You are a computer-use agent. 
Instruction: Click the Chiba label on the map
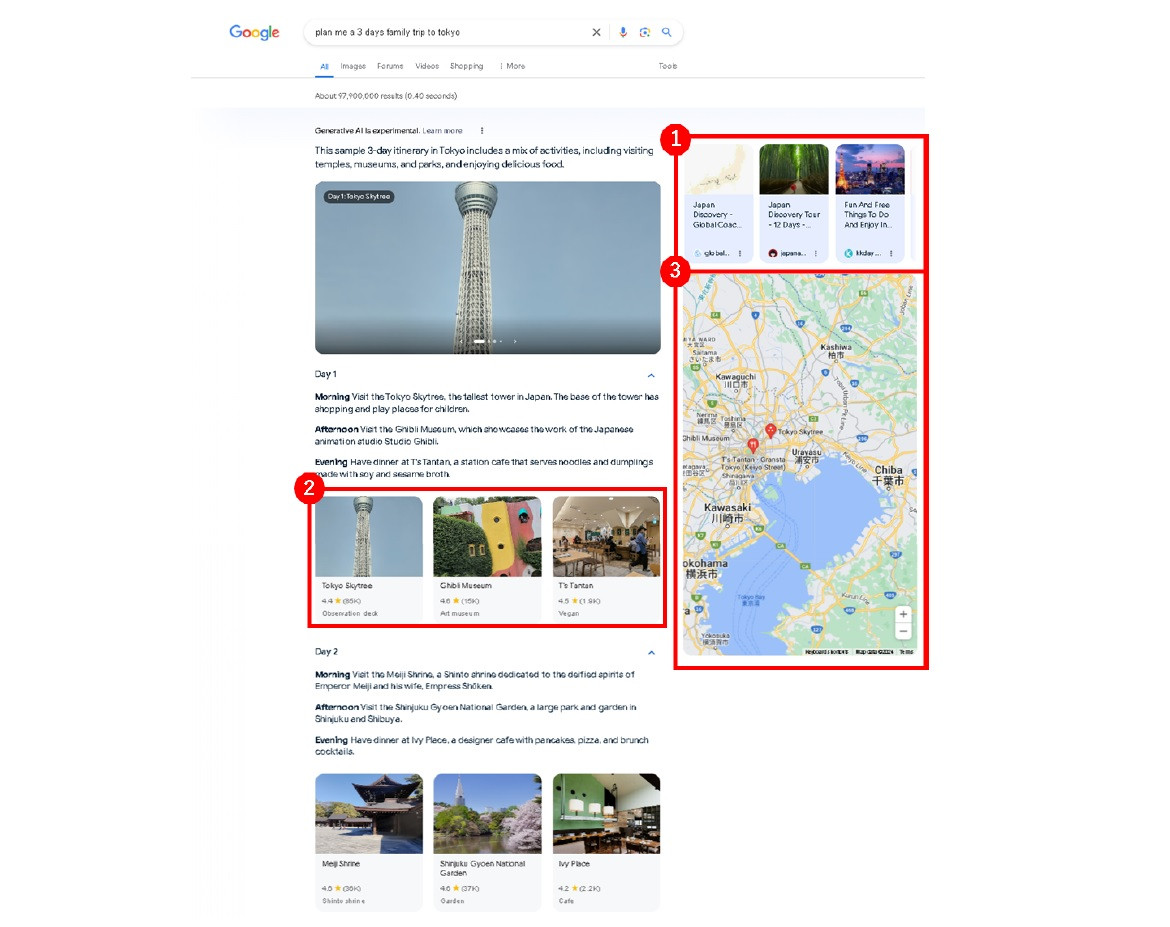coord(888,475)
